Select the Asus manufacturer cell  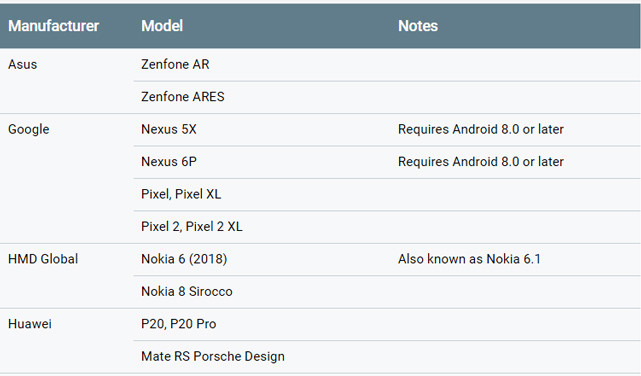(22, 65)
